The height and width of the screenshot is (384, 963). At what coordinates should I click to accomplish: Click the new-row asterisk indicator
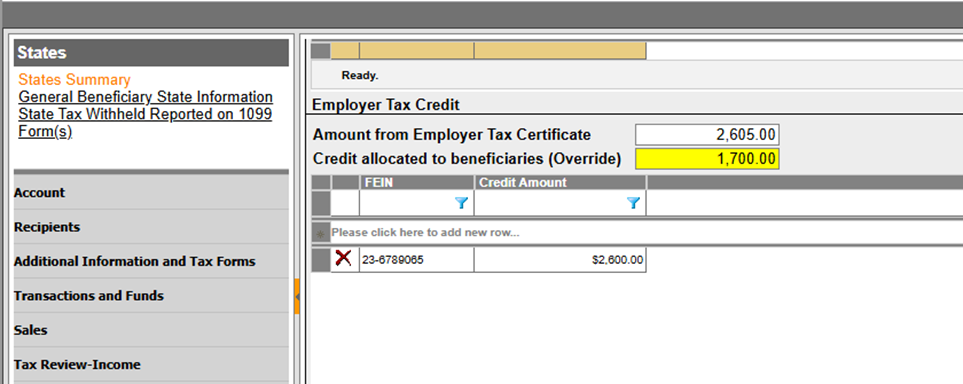pyautogui.click(x=321, y=233)
